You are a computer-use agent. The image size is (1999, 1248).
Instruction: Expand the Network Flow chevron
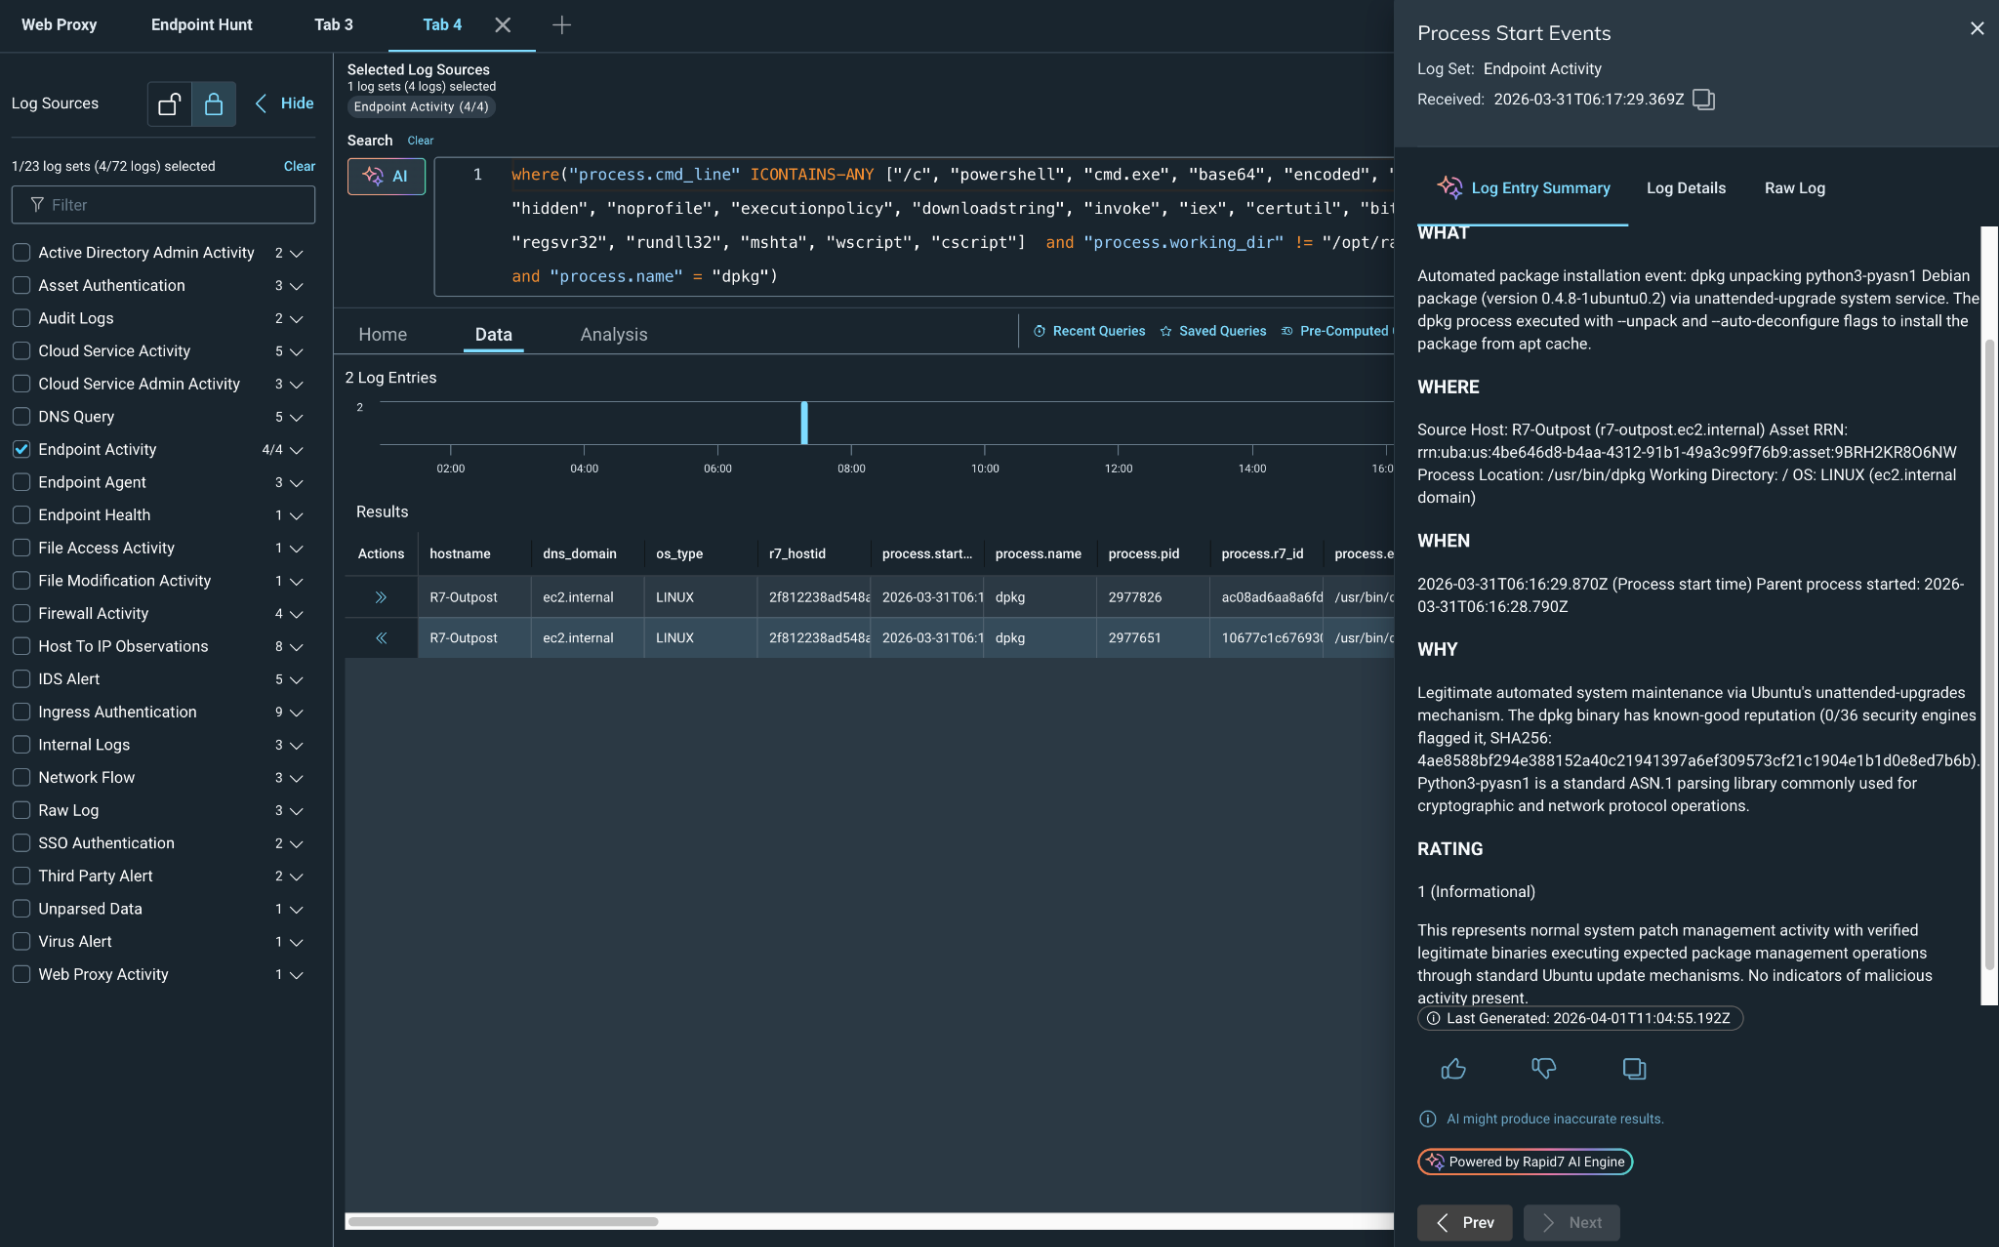pos(296,777)
